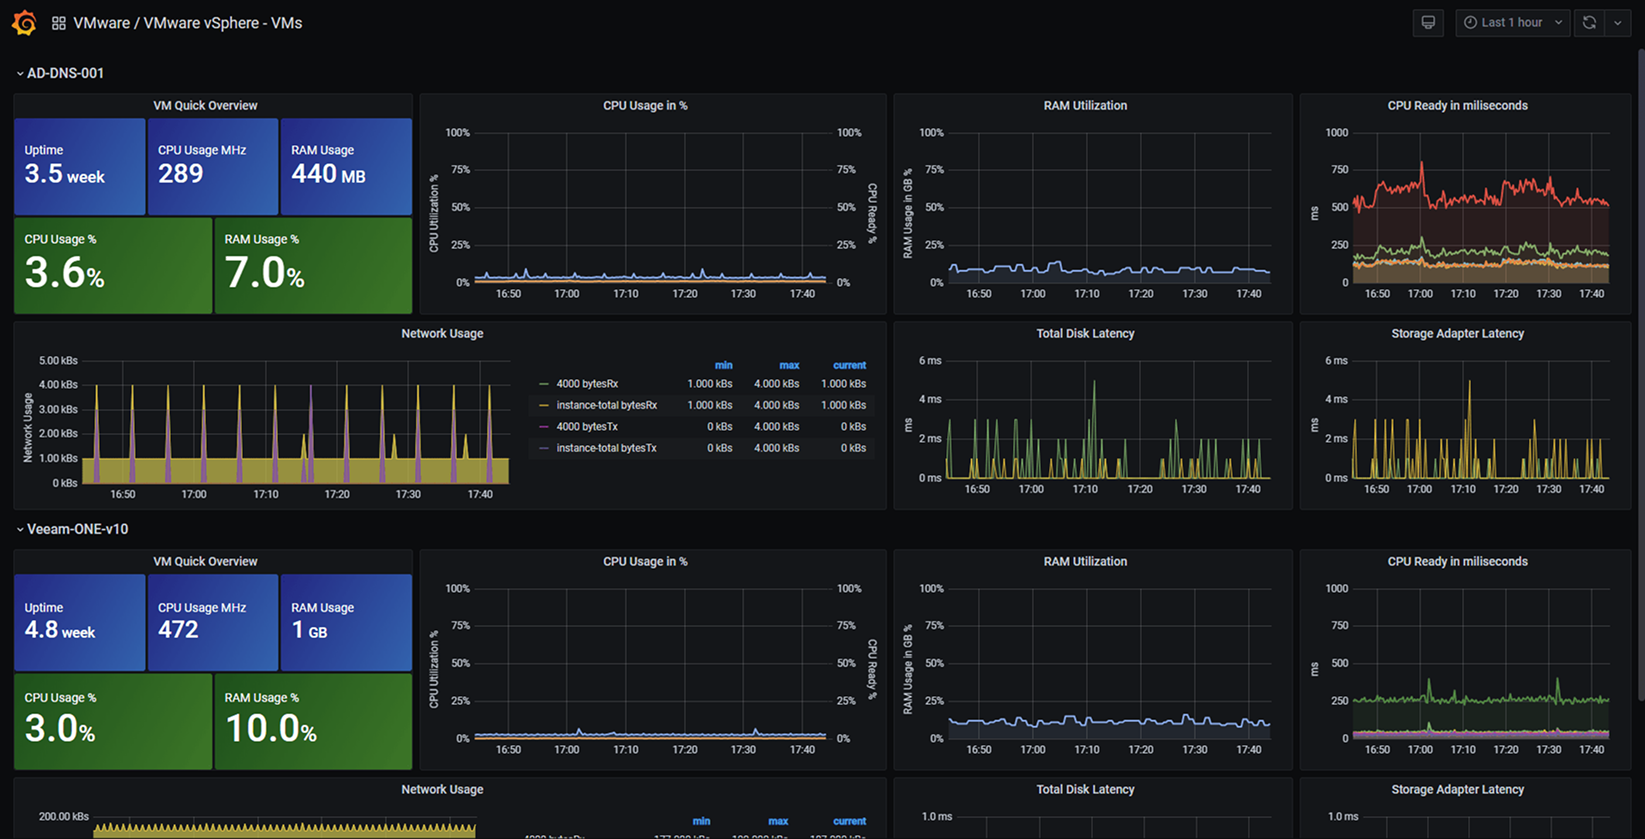Viewport: 1645px width, 839px height.
Task: Open the 'Last 1 hour' time range picker
Action: click(x=1512, y=23)
